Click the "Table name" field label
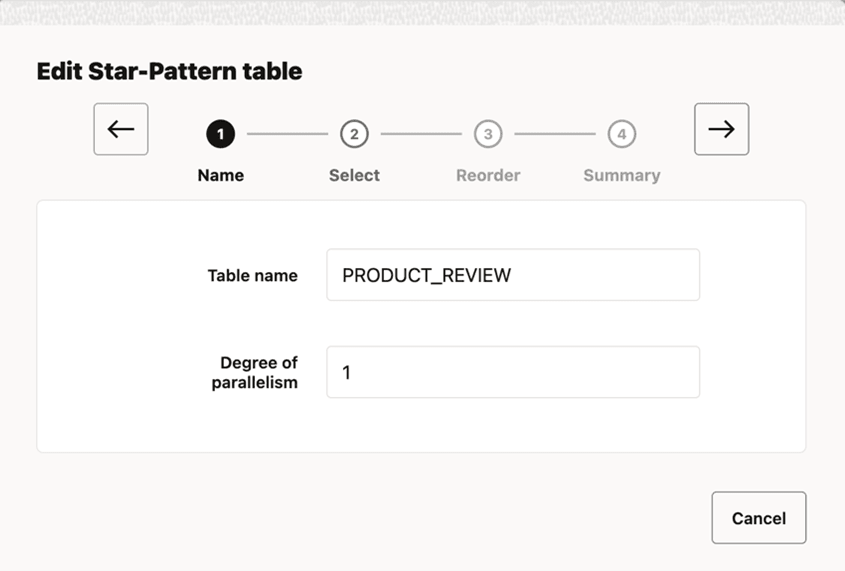The height and width of the screenshot is (571, 845). 252,276
